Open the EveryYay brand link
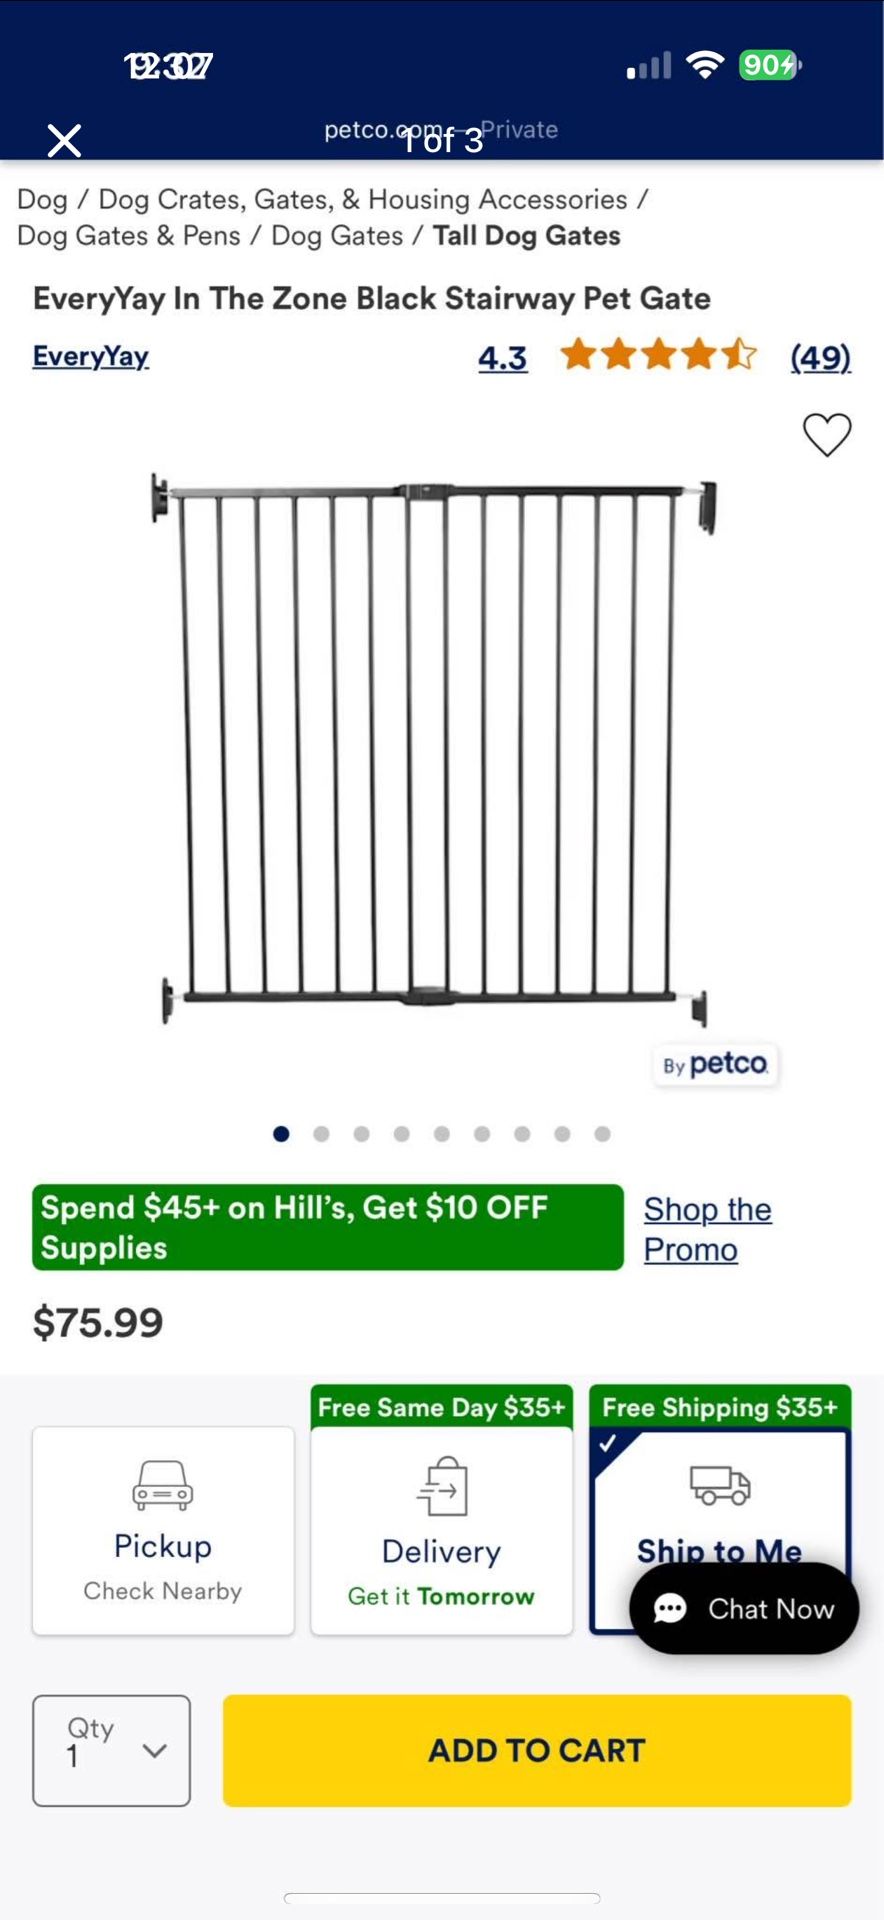 (90, 356)
